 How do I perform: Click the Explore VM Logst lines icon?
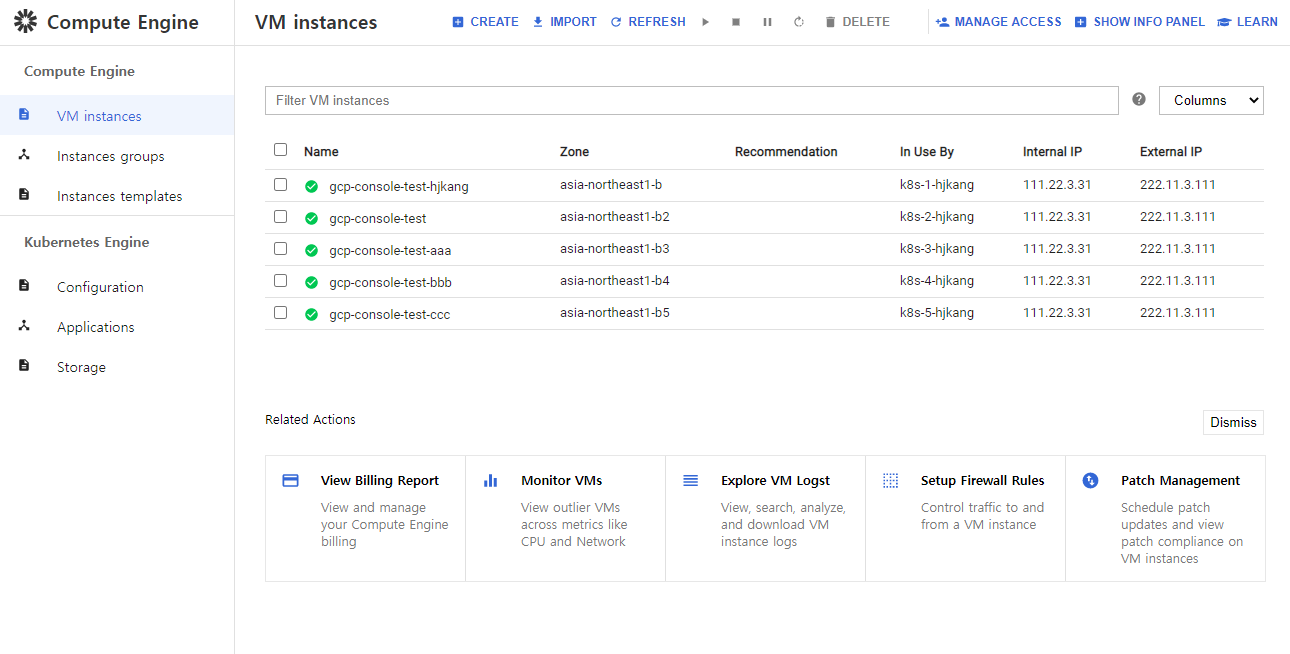click(x=690, y=480)
